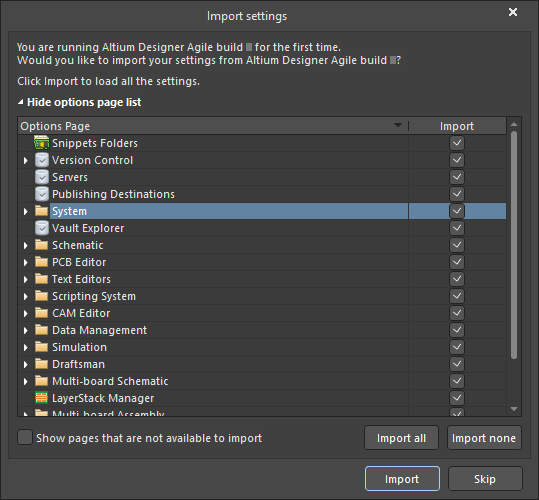Click the PCB Editor folder icon

click(42, 262)
